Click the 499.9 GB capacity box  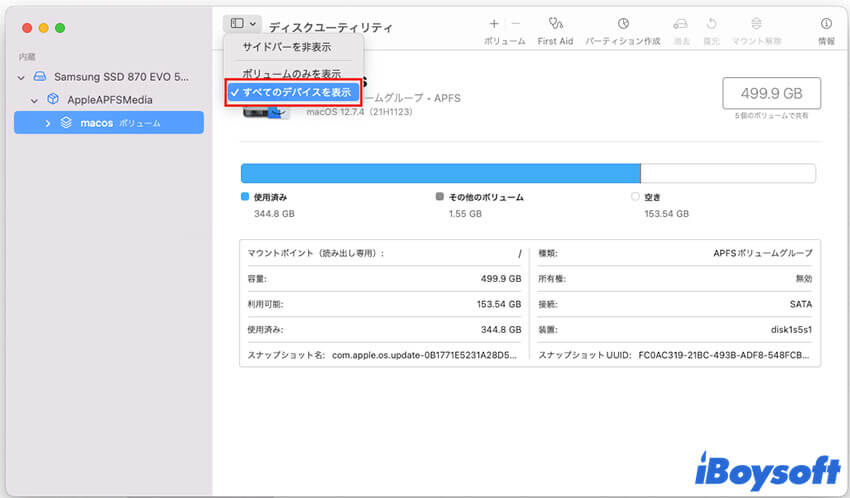771,93
